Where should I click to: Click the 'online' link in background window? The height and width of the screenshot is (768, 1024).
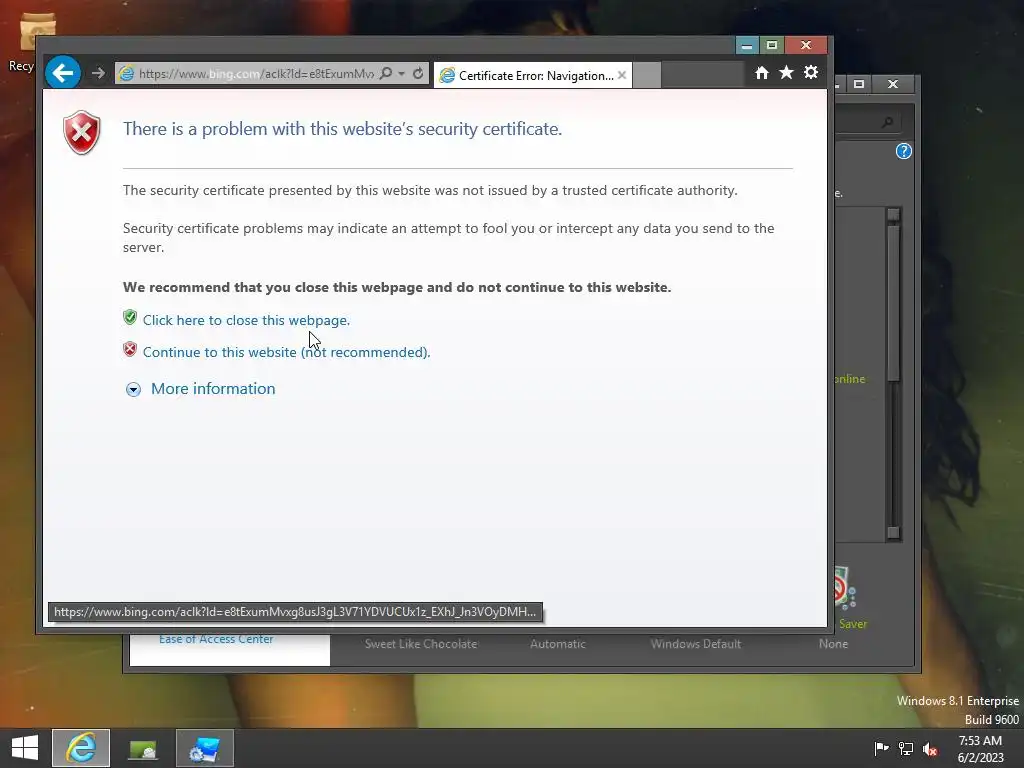pos(850,379)
